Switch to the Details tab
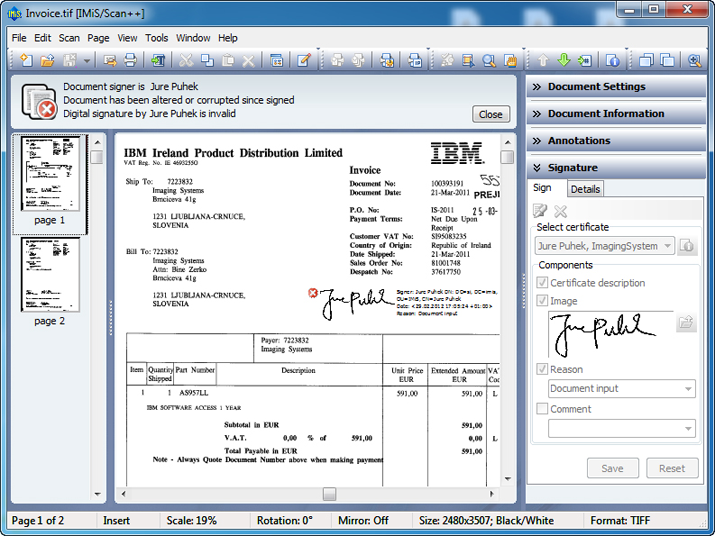Image resolution: width=715 pixels, height=536 pixels. tap(585, 189)
